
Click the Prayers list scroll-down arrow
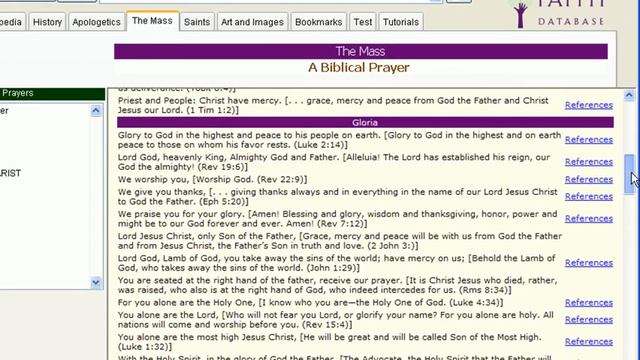pos(96,282)
